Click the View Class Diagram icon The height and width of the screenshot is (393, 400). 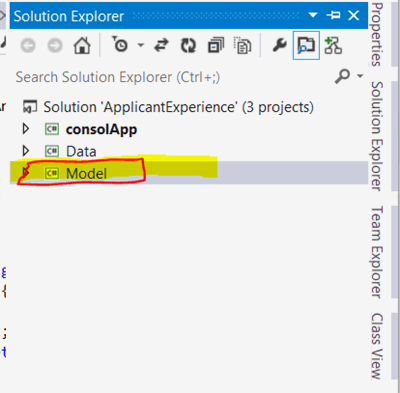333,45
